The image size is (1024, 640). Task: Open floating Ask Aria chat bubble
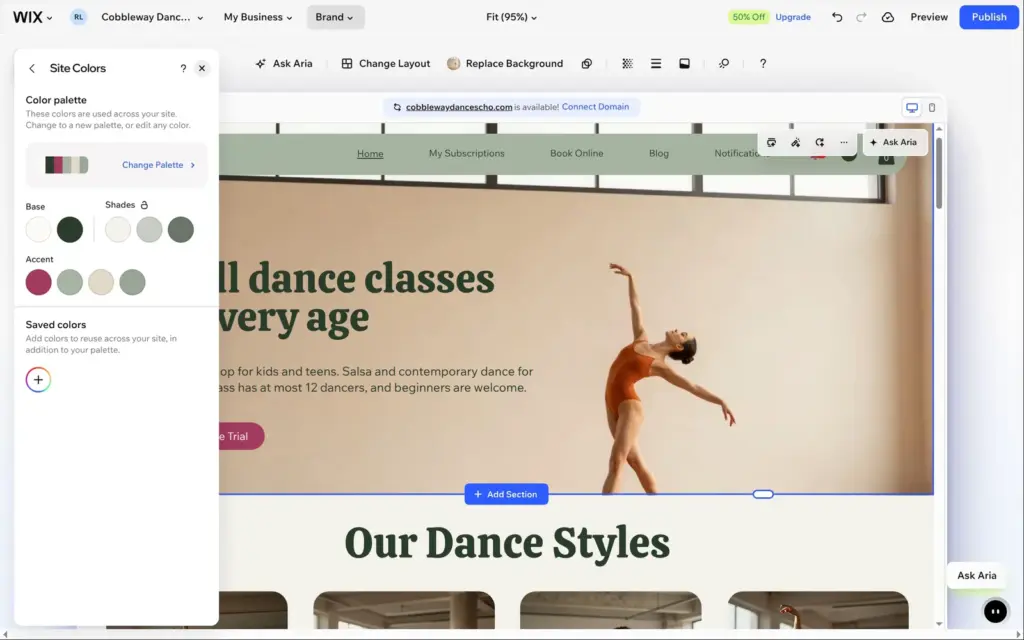976,575
